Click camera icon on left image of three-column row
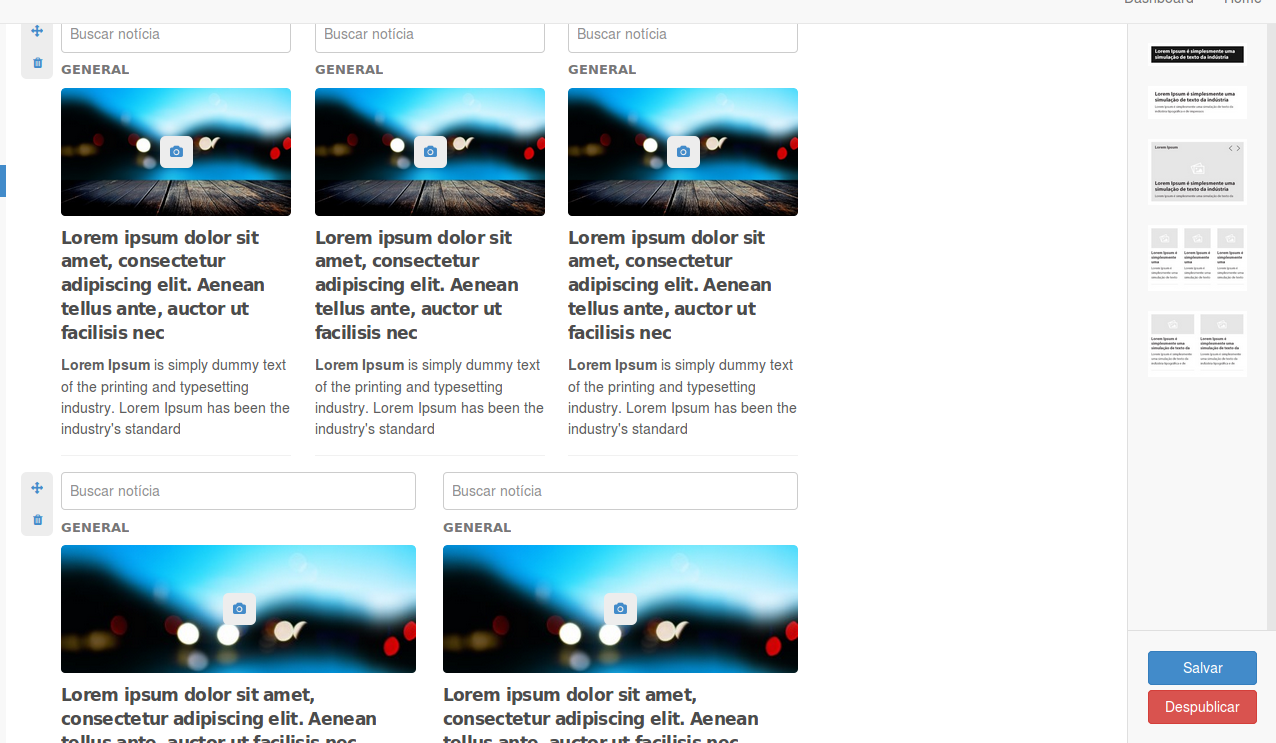1276x743 pixels. (176, 152)
